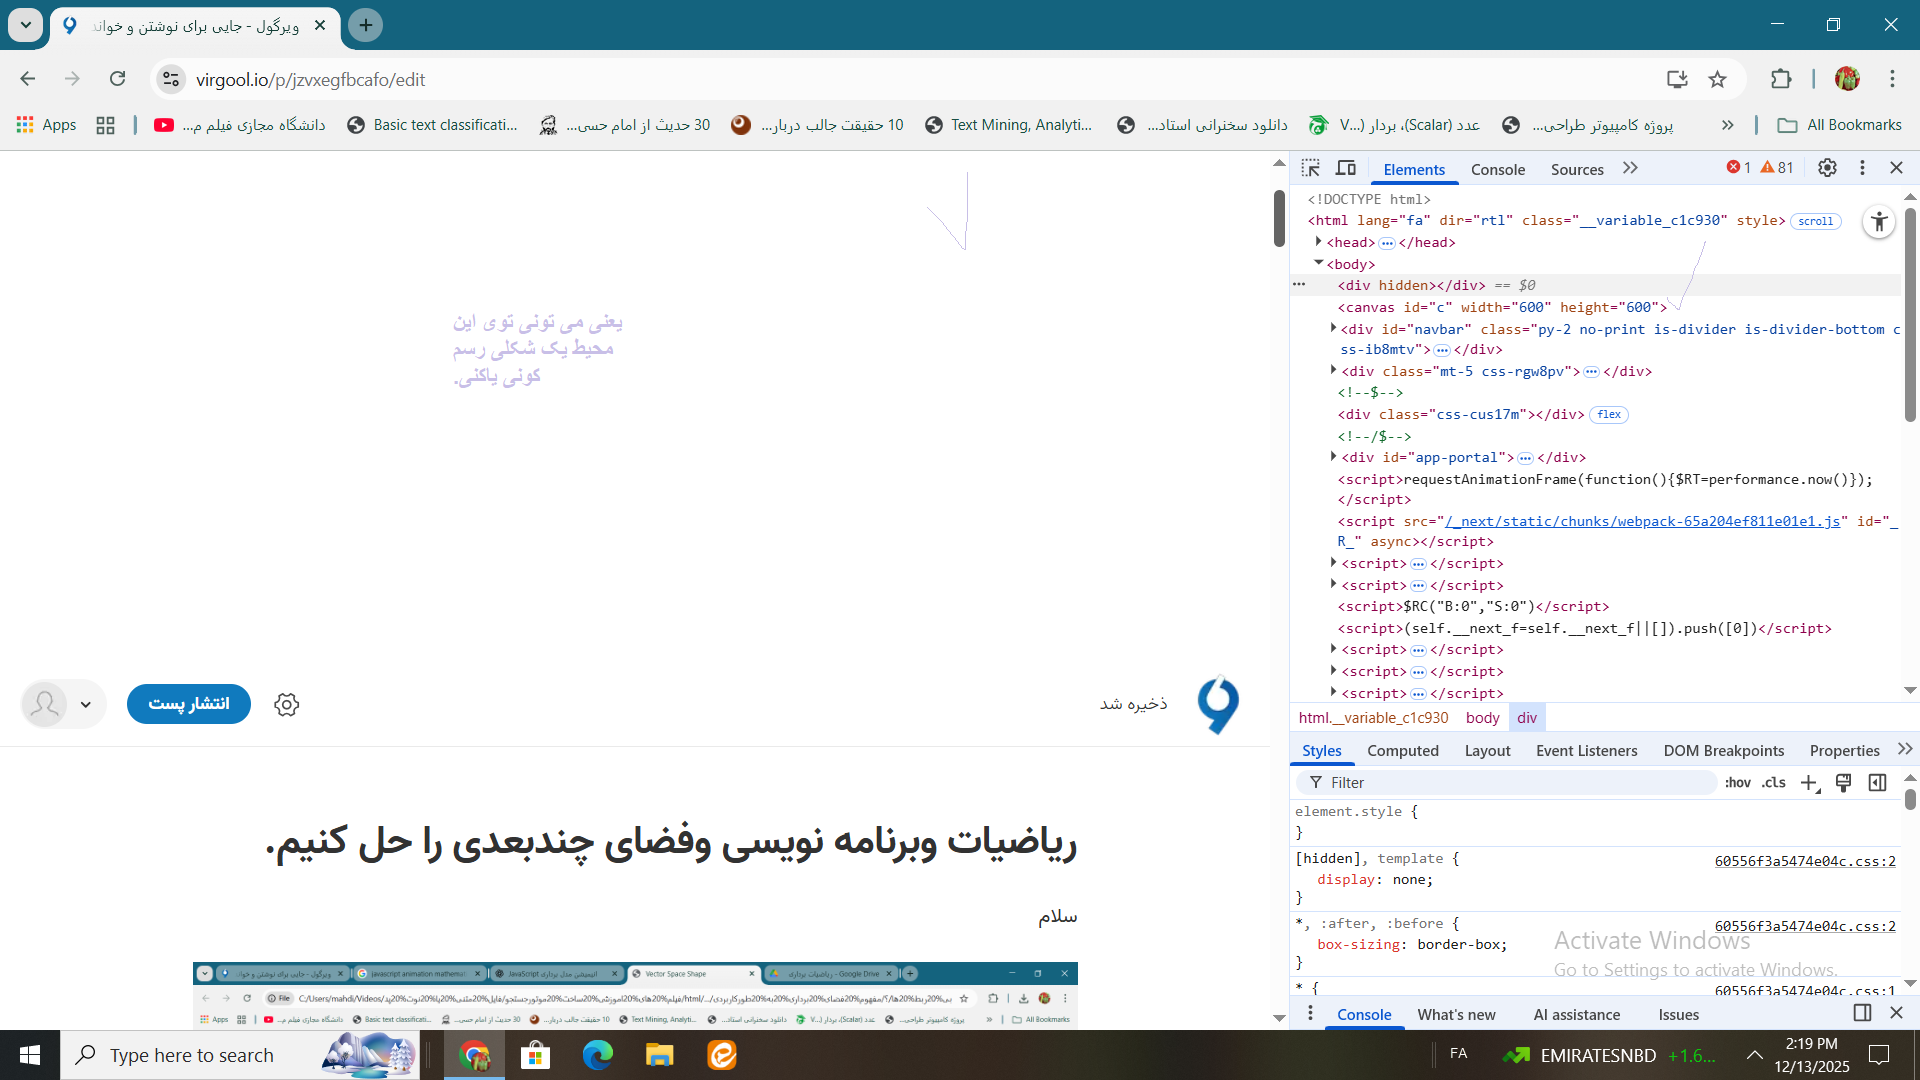Click the post settings gear icon
This screenshot has height=1080, width=1920.
tap(287, 705)
